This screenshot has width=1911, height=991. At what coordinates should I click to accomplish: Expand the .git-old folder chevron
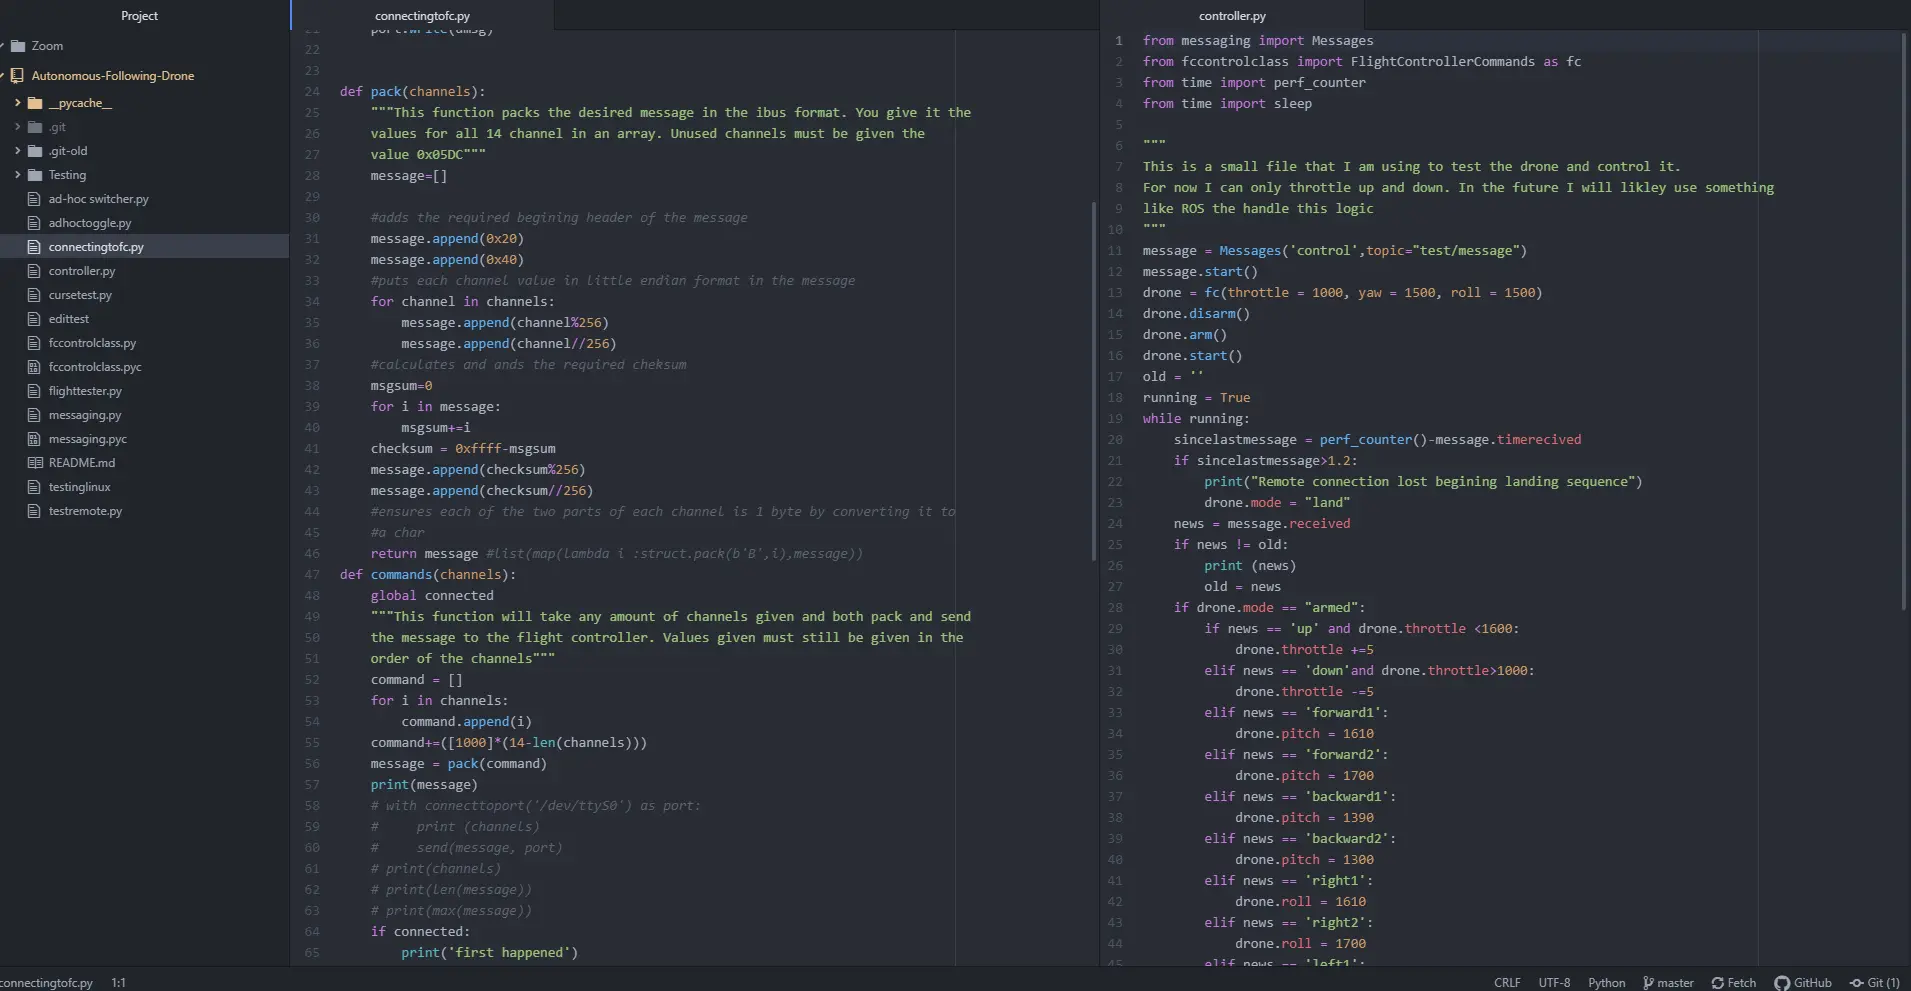point(17,151)
